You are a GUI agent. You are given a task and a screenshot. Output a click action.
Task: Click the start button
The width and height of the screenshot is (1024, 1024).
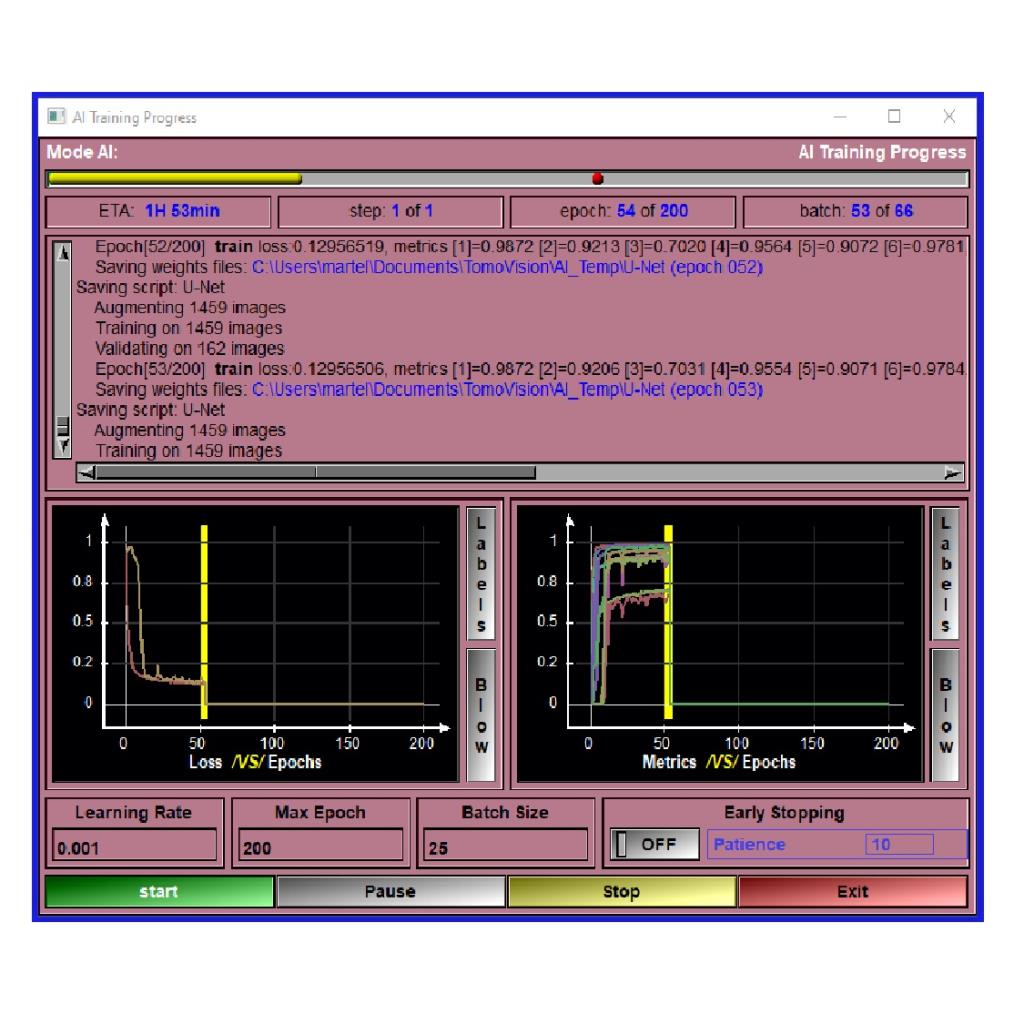159,891
